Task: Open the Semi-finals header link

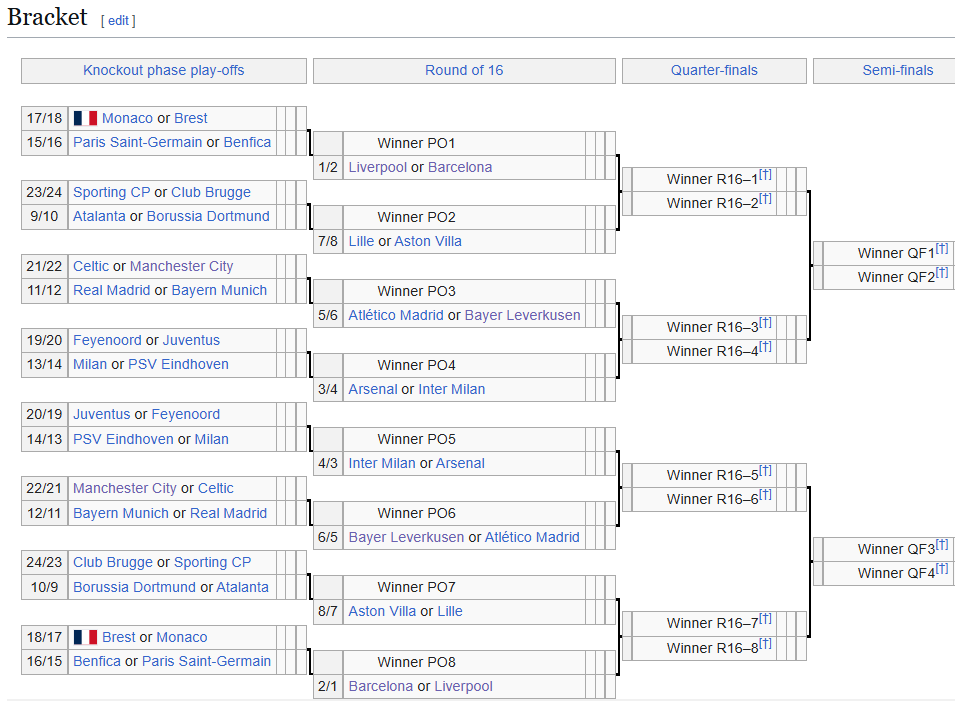Action: tap(898, 71)
